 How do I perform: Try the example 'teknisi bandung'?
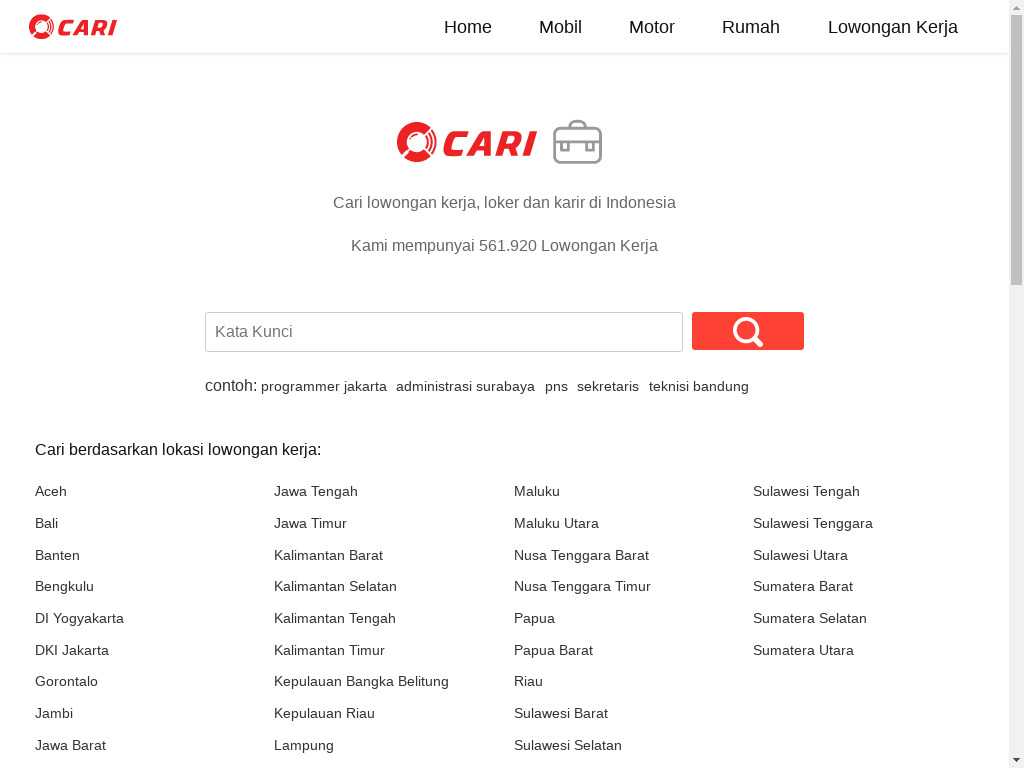699,387
